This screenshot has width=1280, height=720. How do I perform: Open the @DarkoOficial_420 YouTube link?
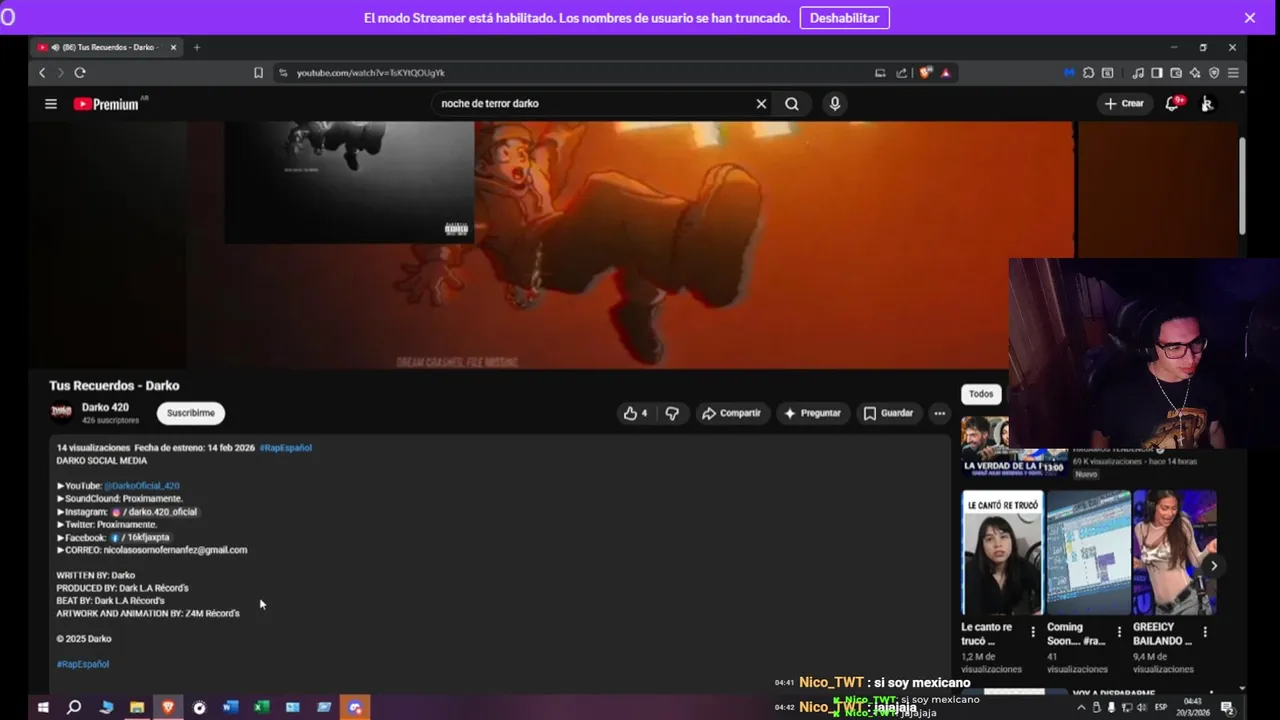click(x=142, y=486)
